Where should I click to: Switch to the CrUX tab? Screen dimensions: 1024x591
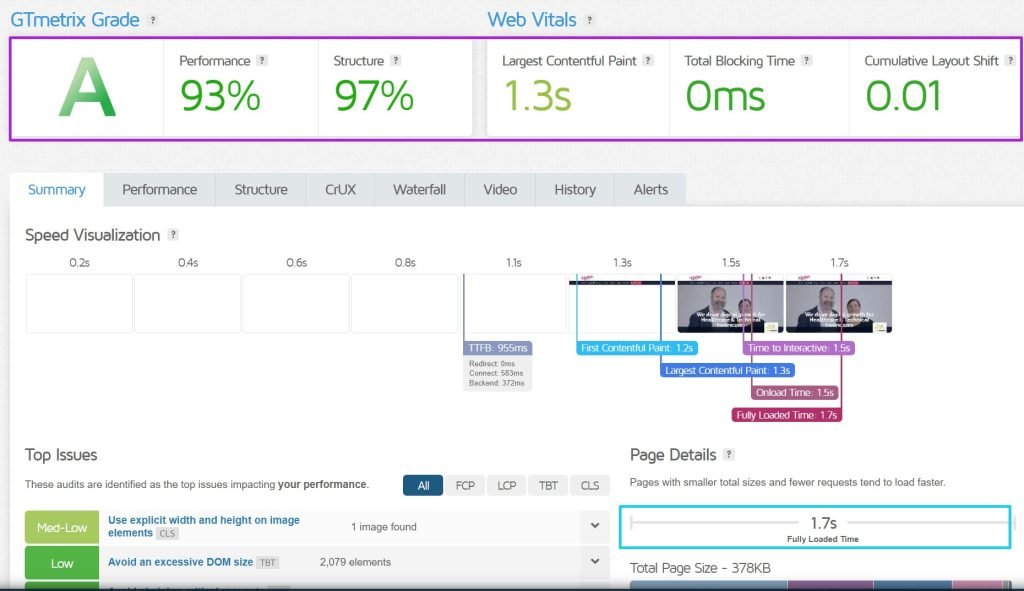pyautogui.click(x=340, y=189)
